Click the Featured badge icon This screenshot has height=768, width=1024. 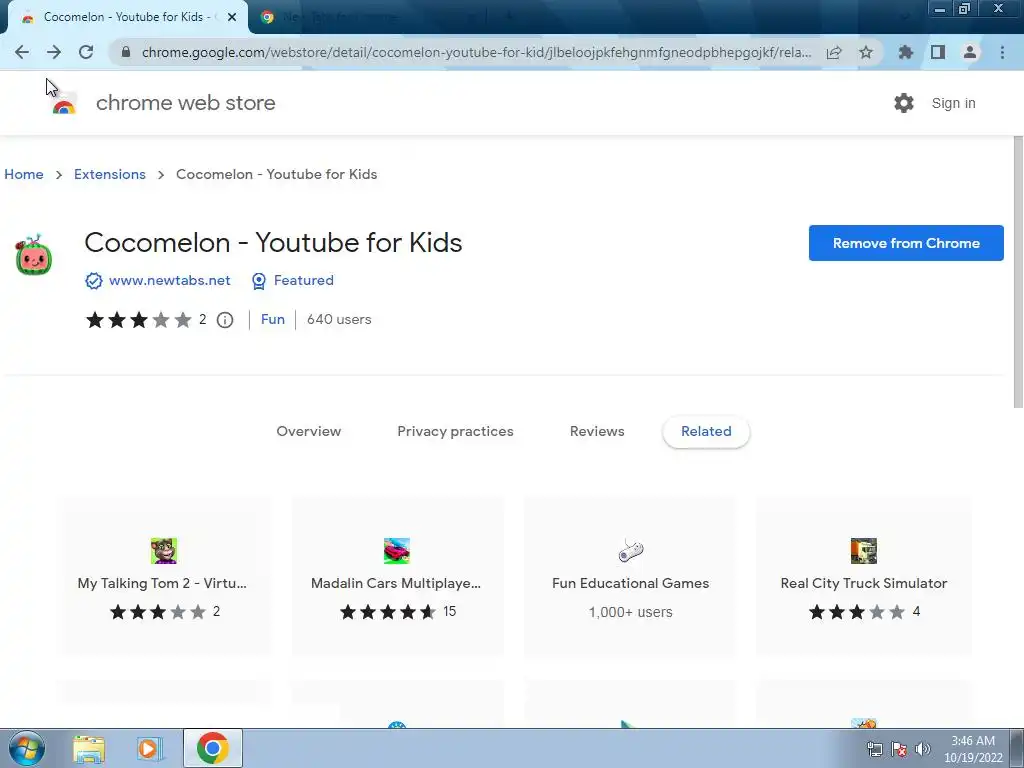point(259,281)
